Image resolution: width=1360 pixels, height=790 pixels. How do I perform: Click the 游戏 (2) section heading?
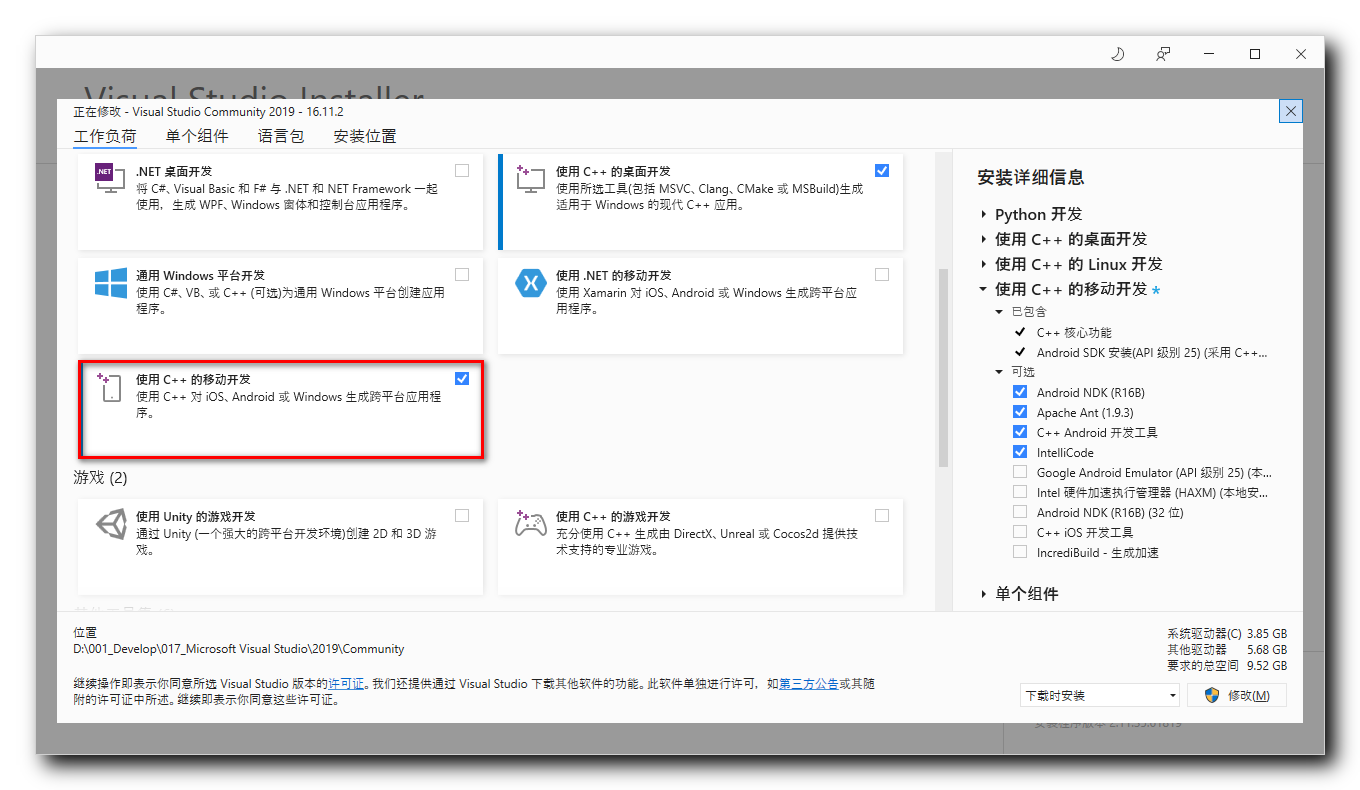[x=101, y=478]
